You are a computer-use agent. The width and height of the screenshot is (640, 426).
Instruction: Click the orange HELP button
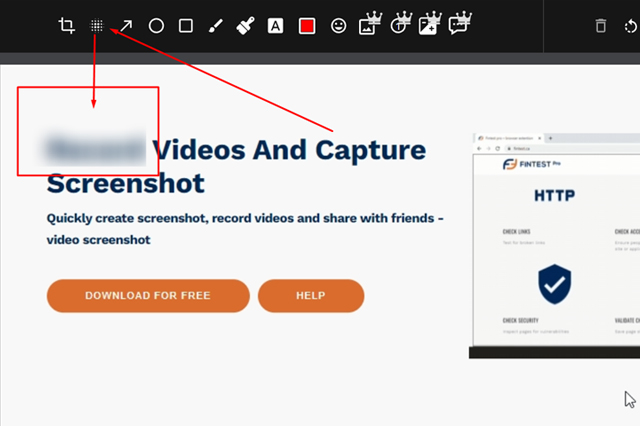(x=311, y=296)
